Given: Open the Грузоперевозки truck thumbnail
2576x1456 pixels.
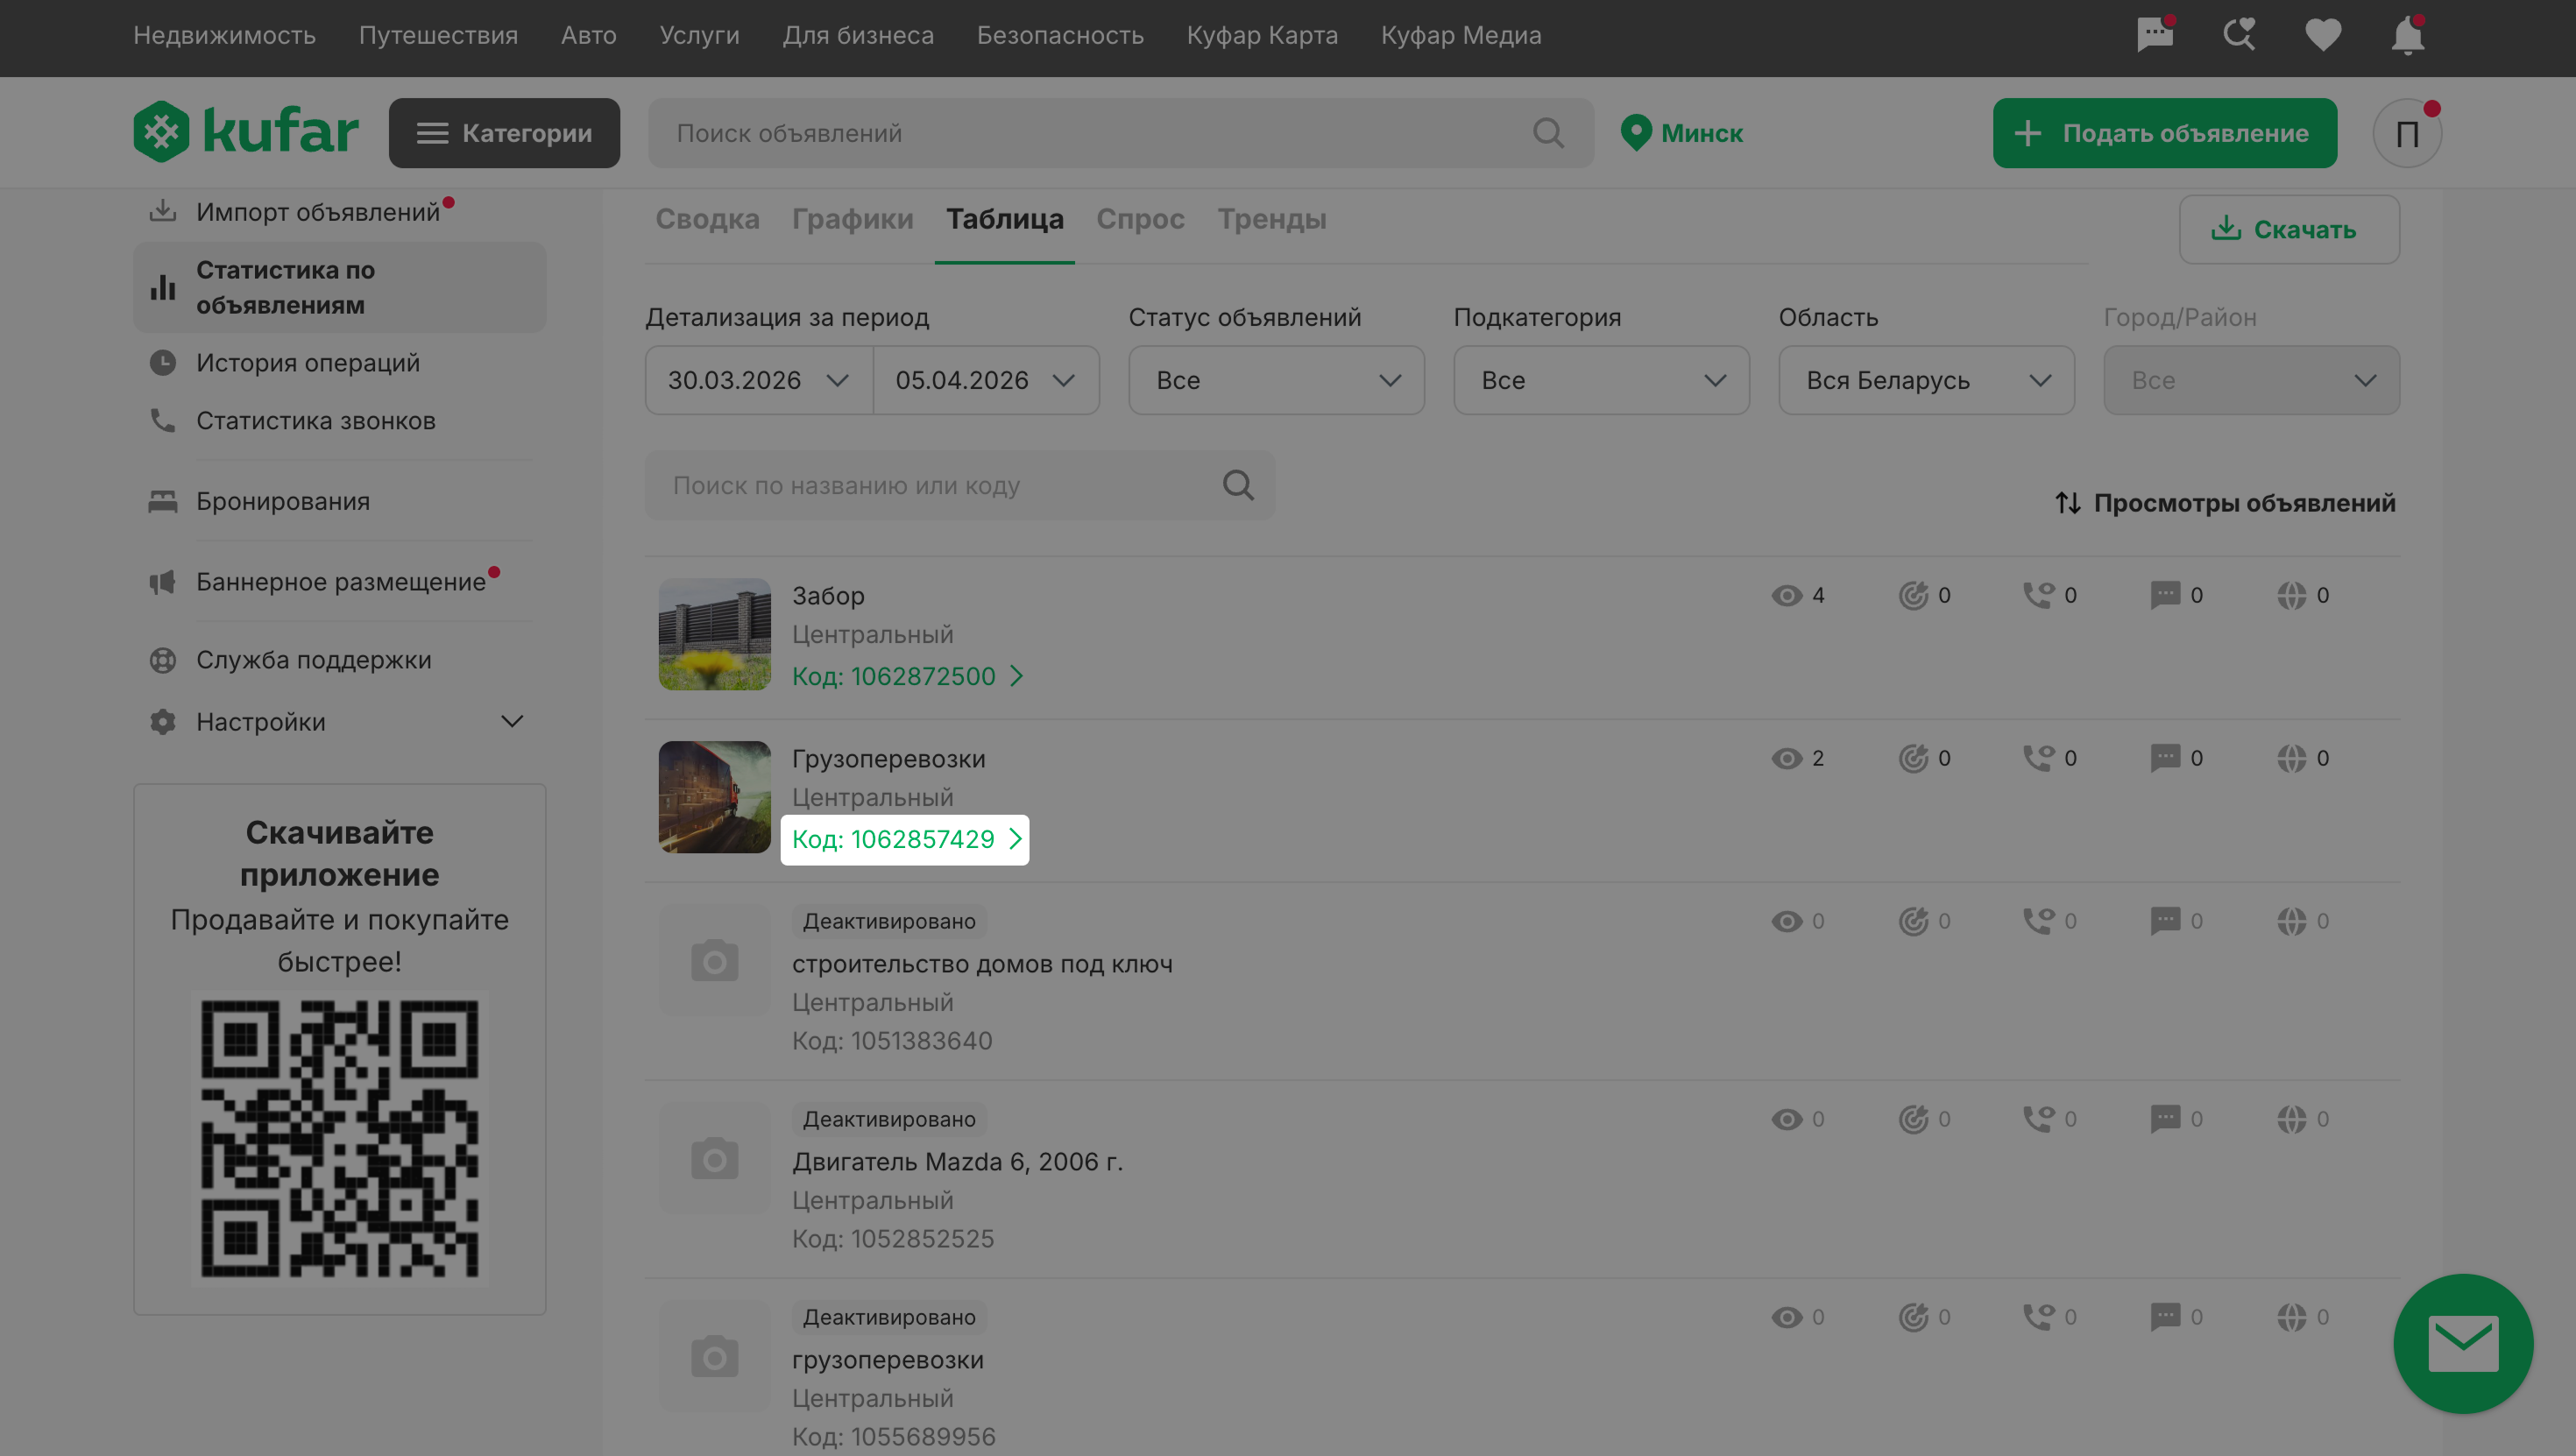Looking at the screenshot, I should click(x=714, y=797).
